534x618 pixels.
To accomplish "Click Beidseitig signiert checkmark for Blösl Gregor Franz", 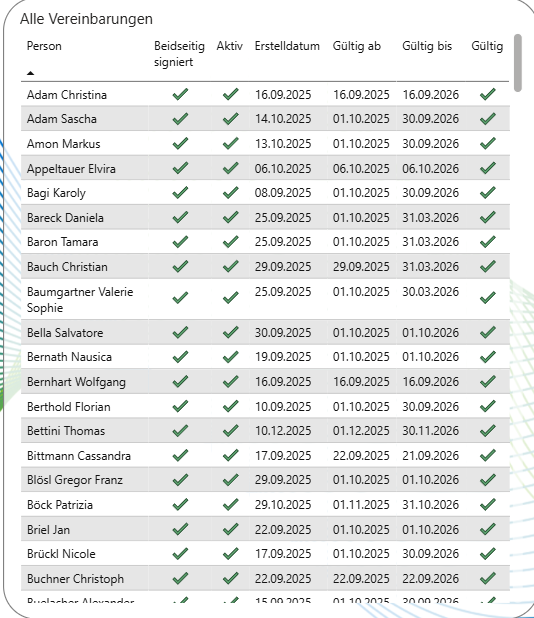I will click(180, 480).
